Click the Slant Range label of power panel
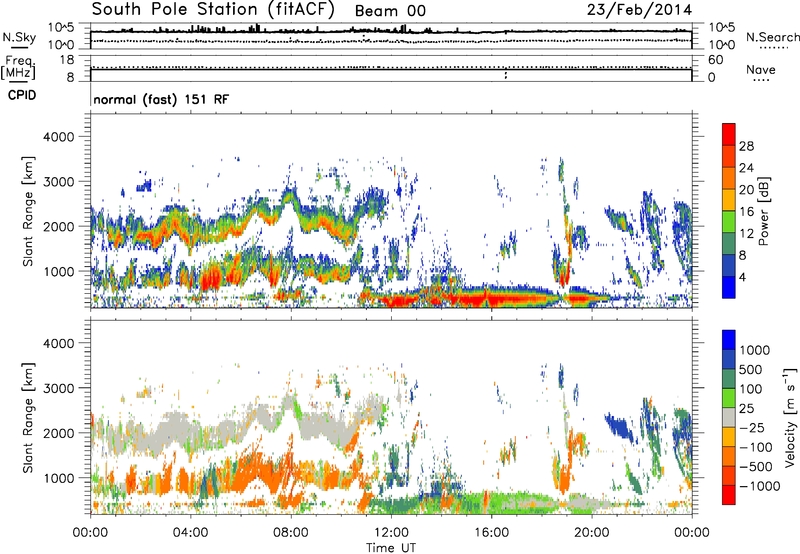The image size is (800, 554). pyautogui.click(x=28, y=211)
